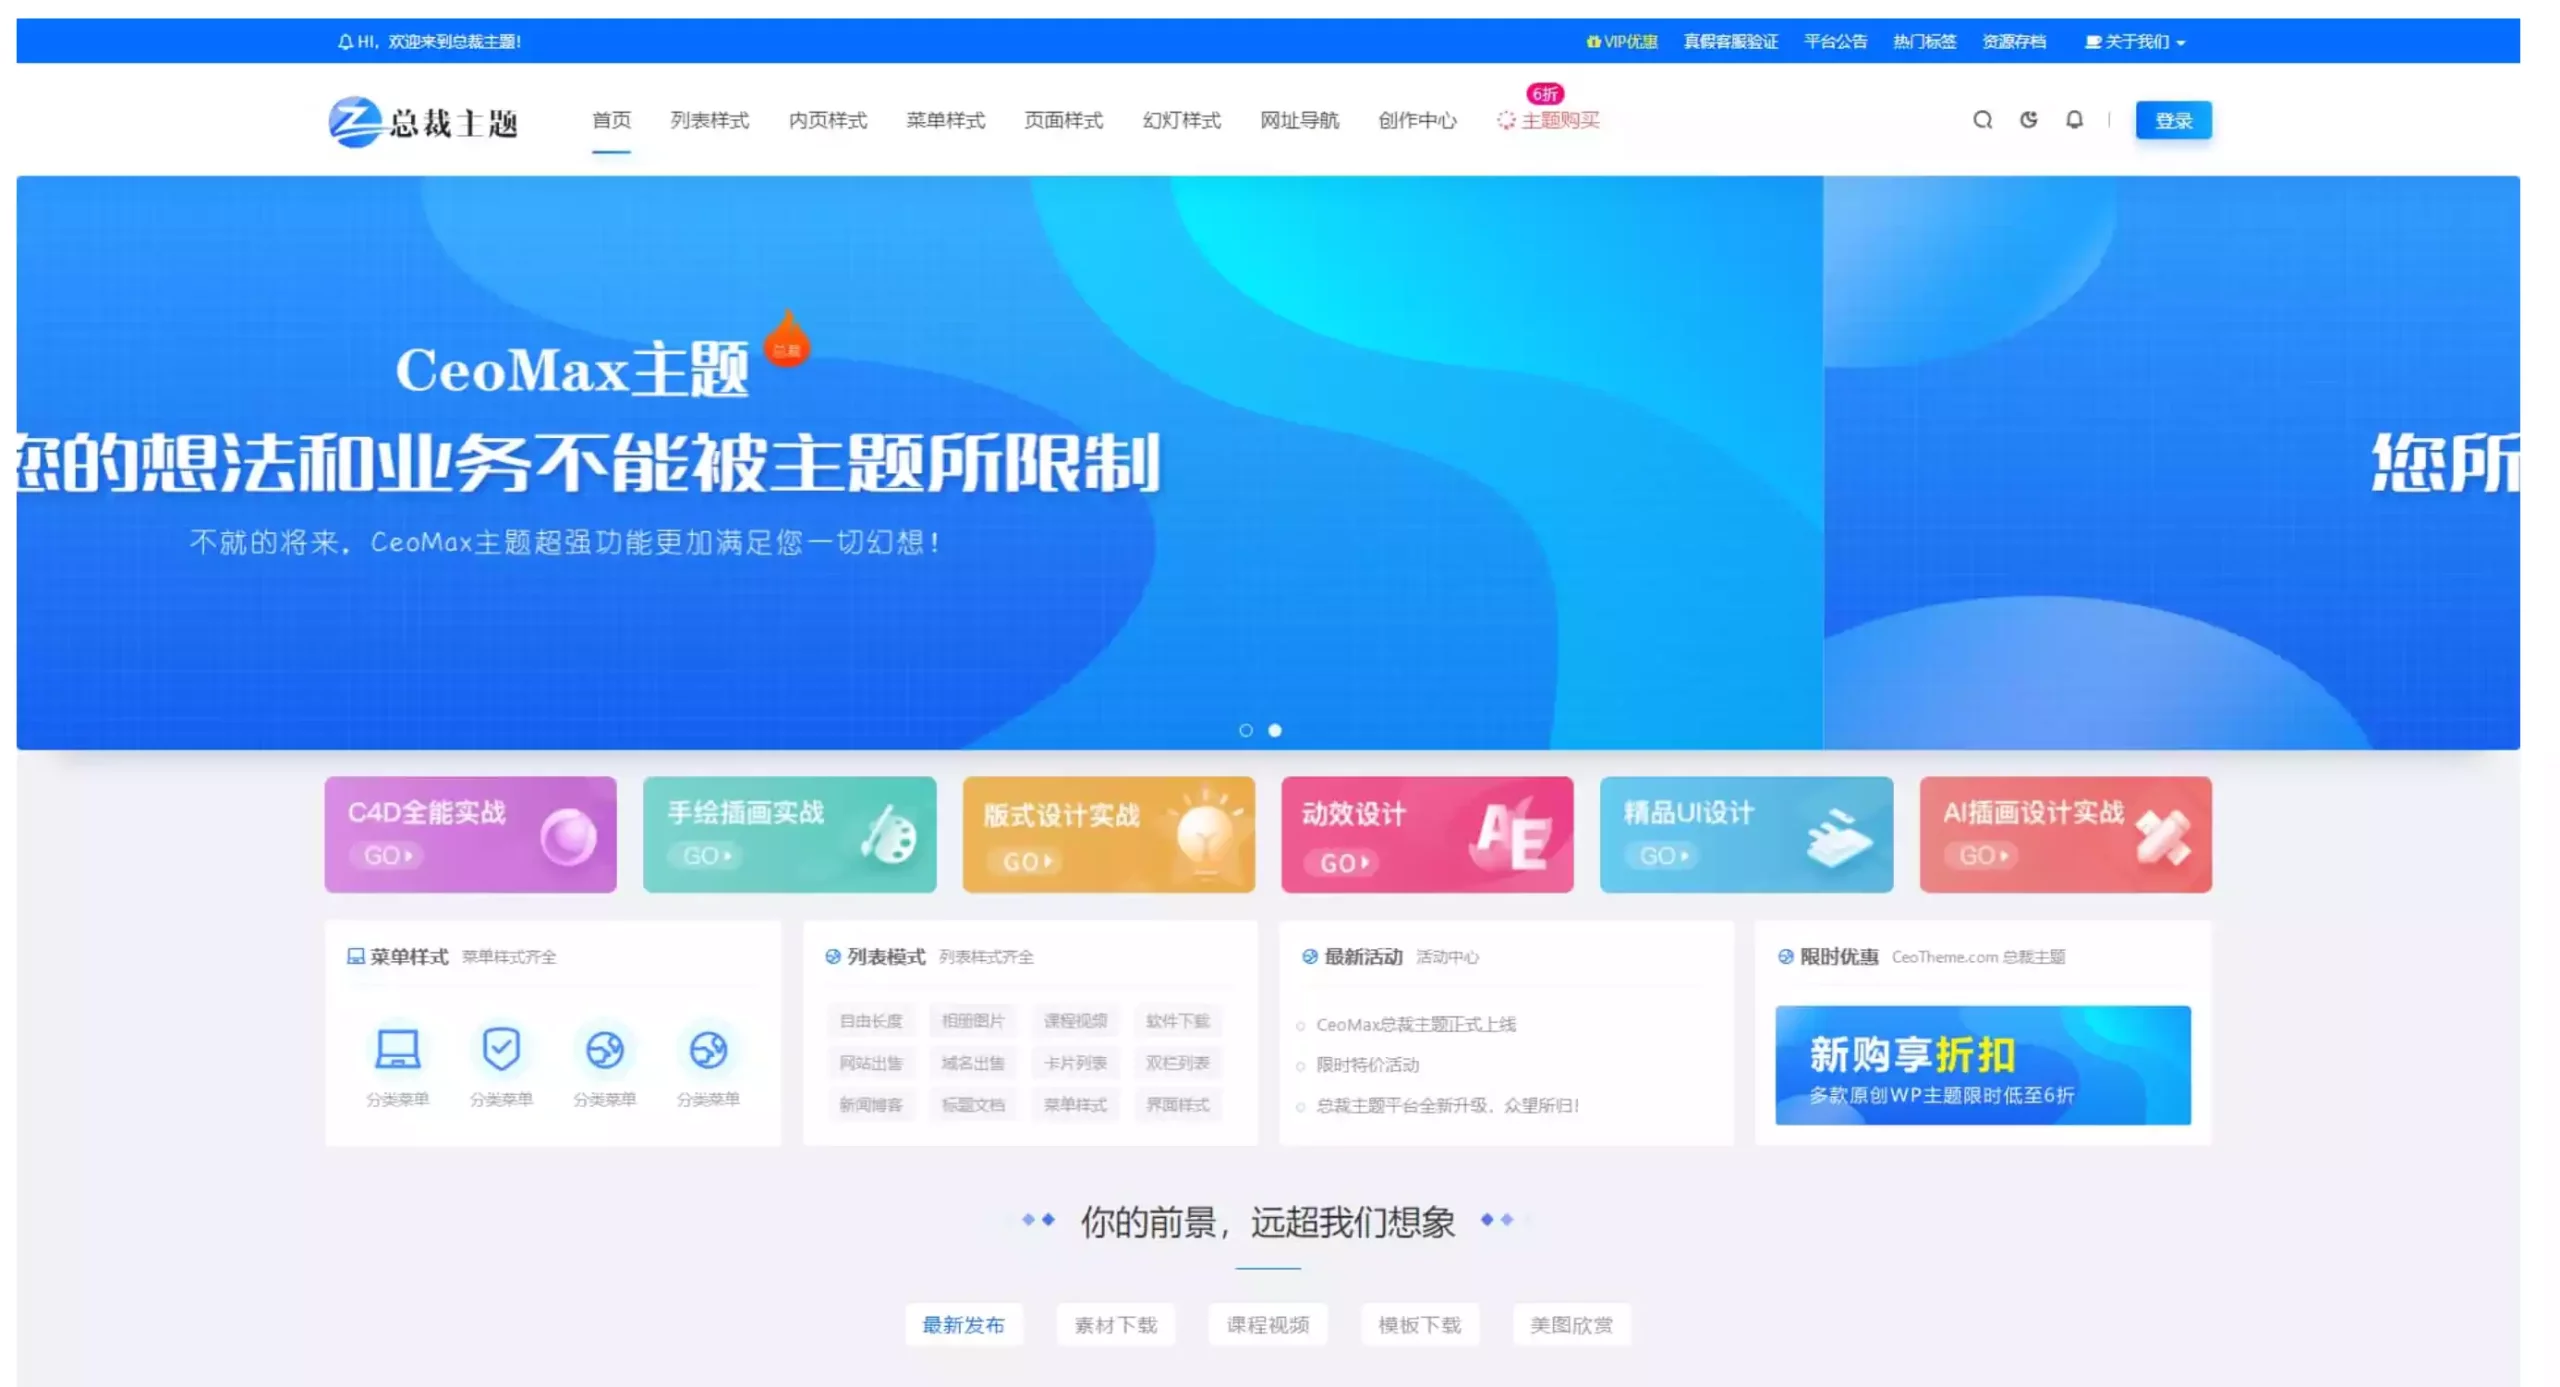Switch to 素材下载 tab
Screen dimensions: 2560x1387
1115,1324
